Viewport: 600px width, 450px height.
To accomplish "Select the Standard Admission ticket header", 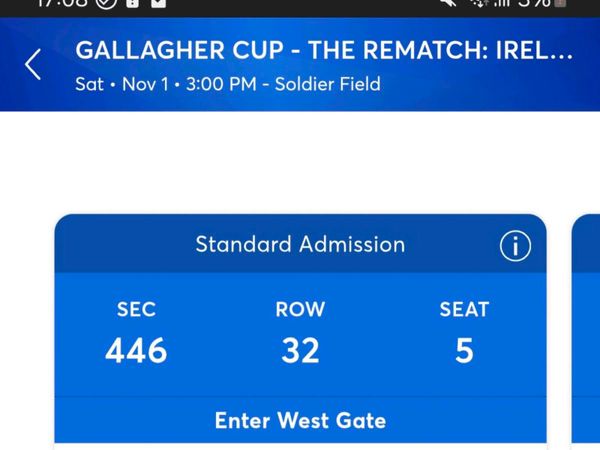I will 300,244.
